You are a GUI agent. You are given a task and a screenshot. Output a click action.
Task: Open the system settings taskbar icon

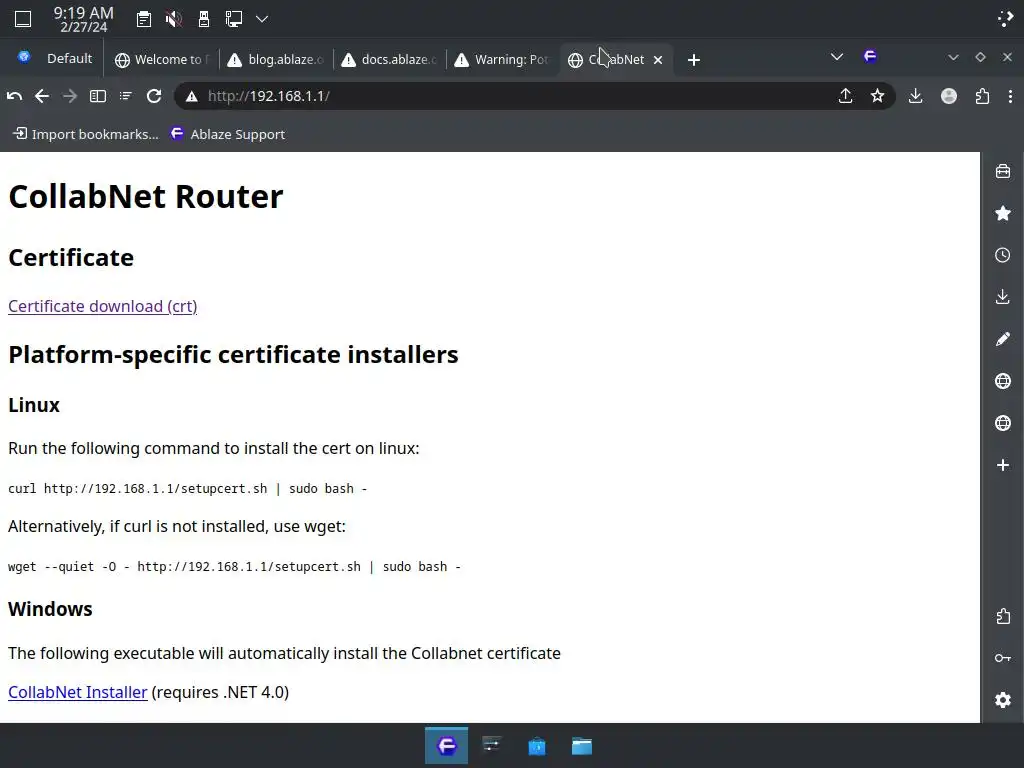click(x=492, y=746)
